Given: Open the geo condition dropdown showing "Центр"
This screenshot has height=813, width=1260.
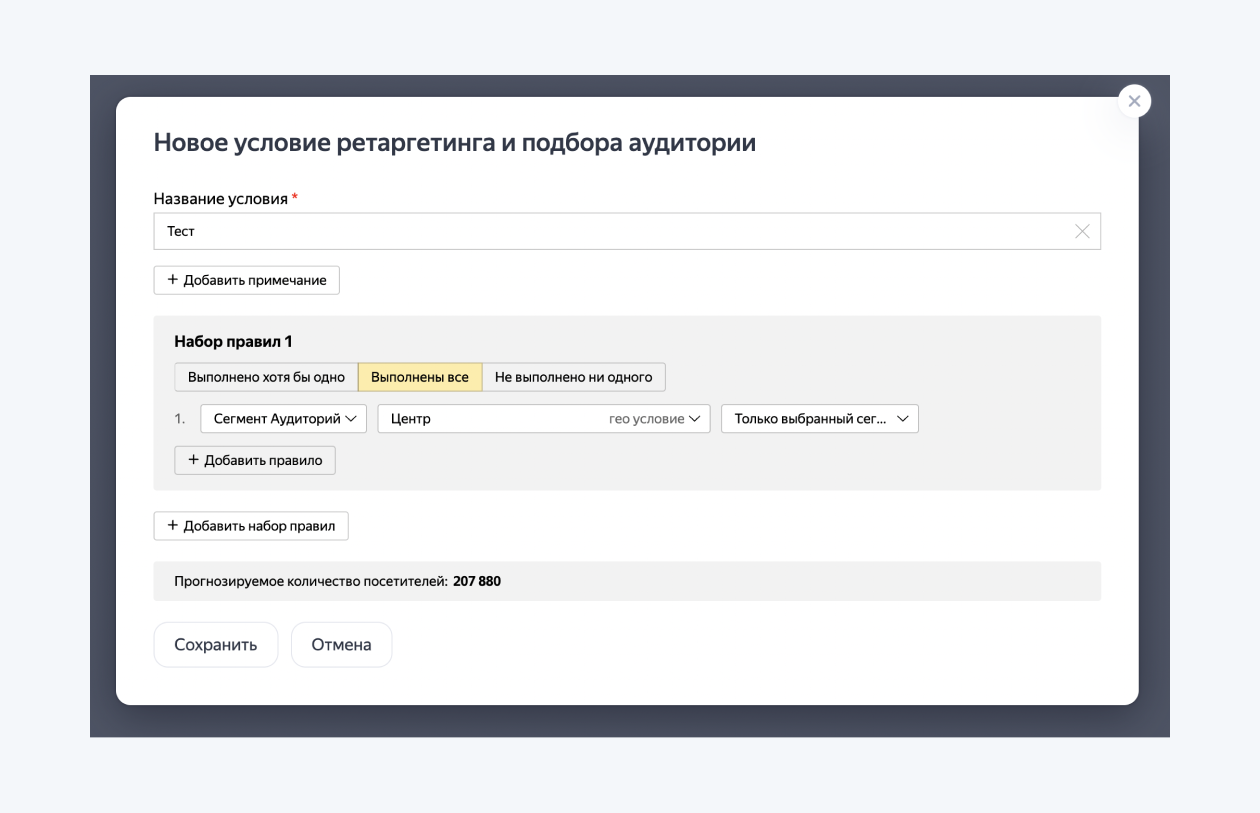Looking at the screenshot, I should click(x=543, y=418).
